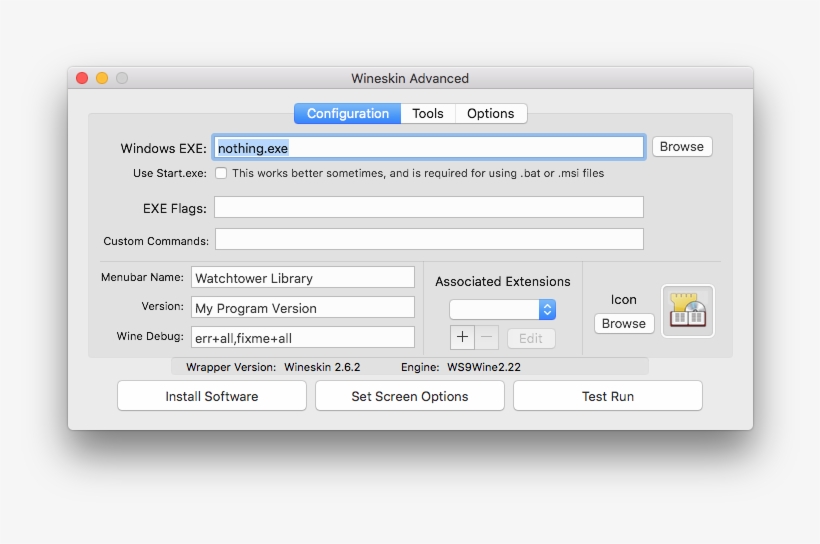The width and height of the screenshot is (820, 544).
Task: Click the Watchtower Library icon preview
Action: coord(688,311)
